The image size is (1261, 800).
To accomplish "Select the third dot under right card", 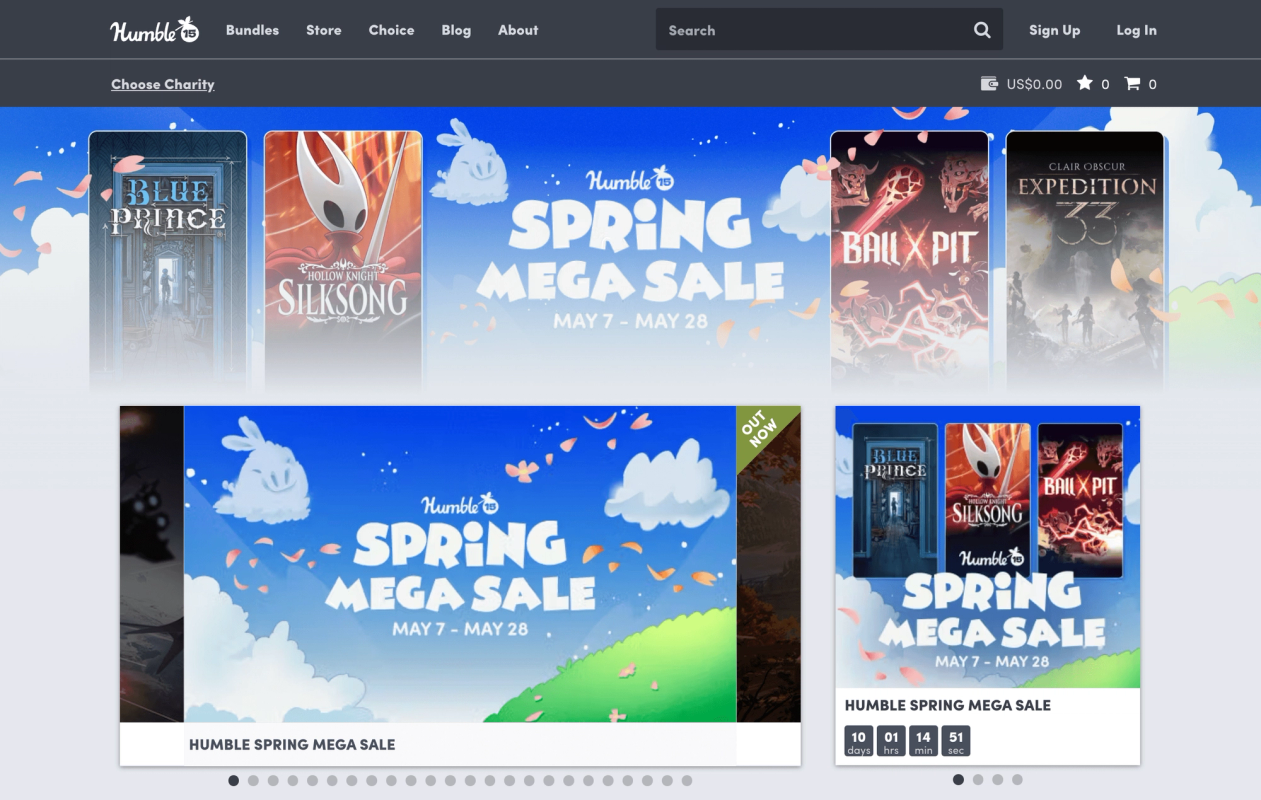I will [998, 779].
